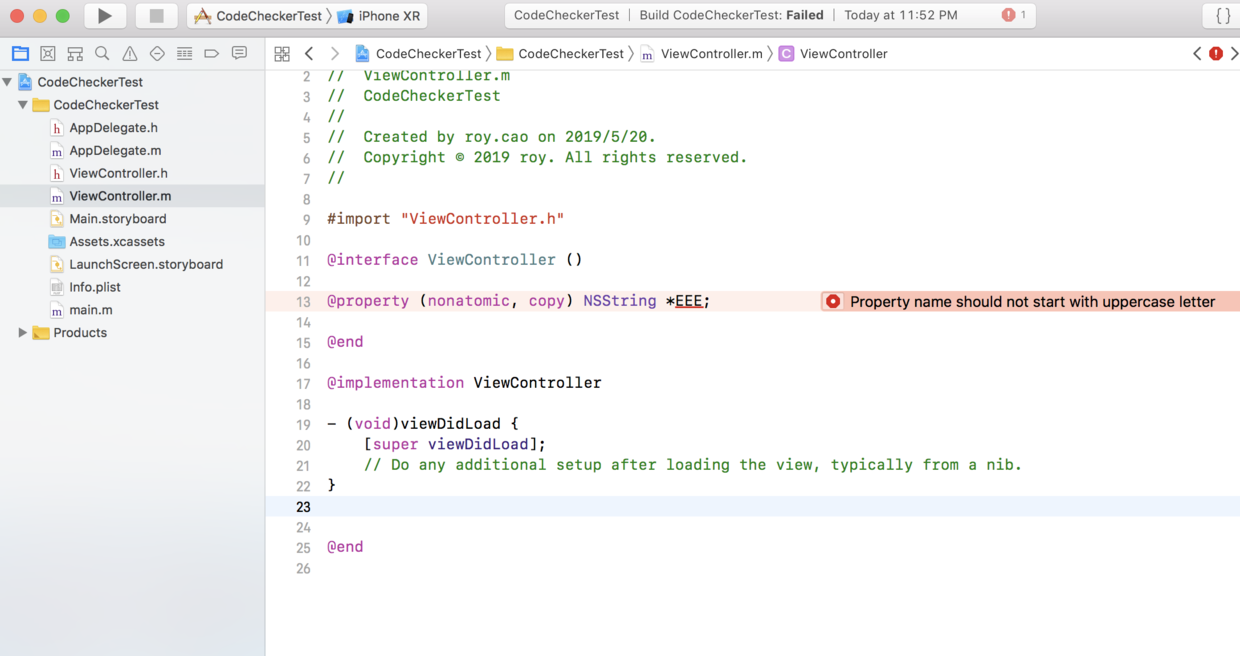Screen dimensions: 1240x656
Task: Run the app with the Play button
Action: point(104,15)
